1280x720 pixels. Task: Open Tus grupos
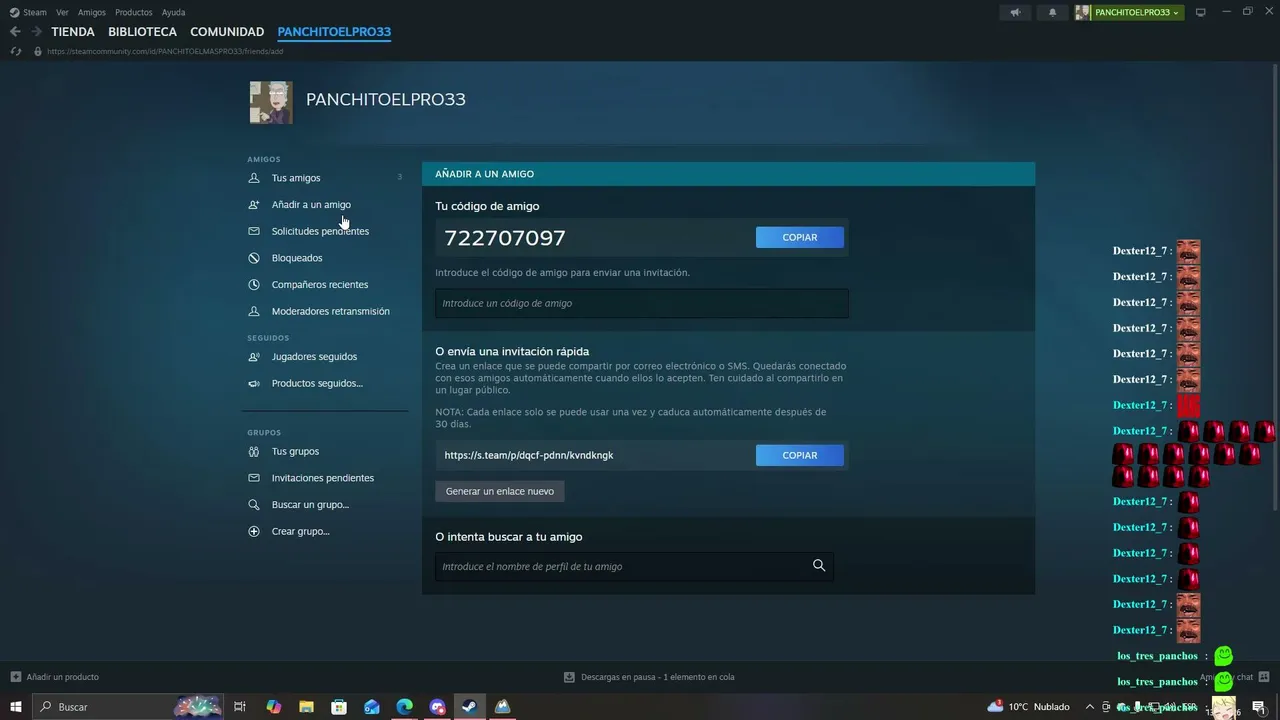pos(295,451)
